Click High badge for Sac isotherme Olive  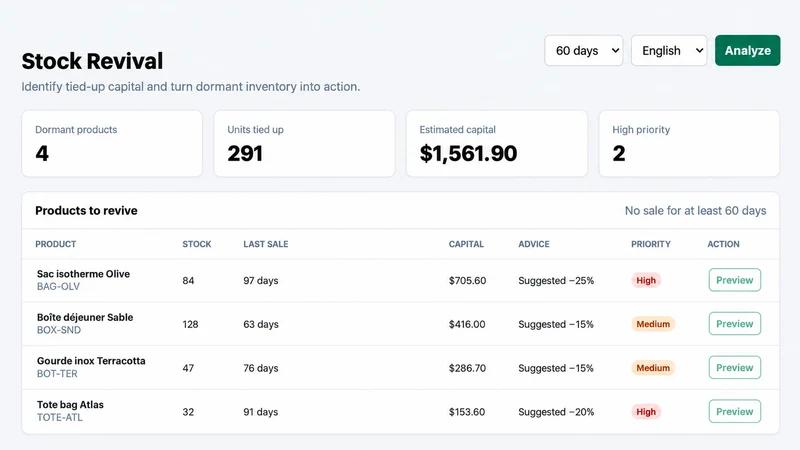pyautogui.click(x=646, y=280)
